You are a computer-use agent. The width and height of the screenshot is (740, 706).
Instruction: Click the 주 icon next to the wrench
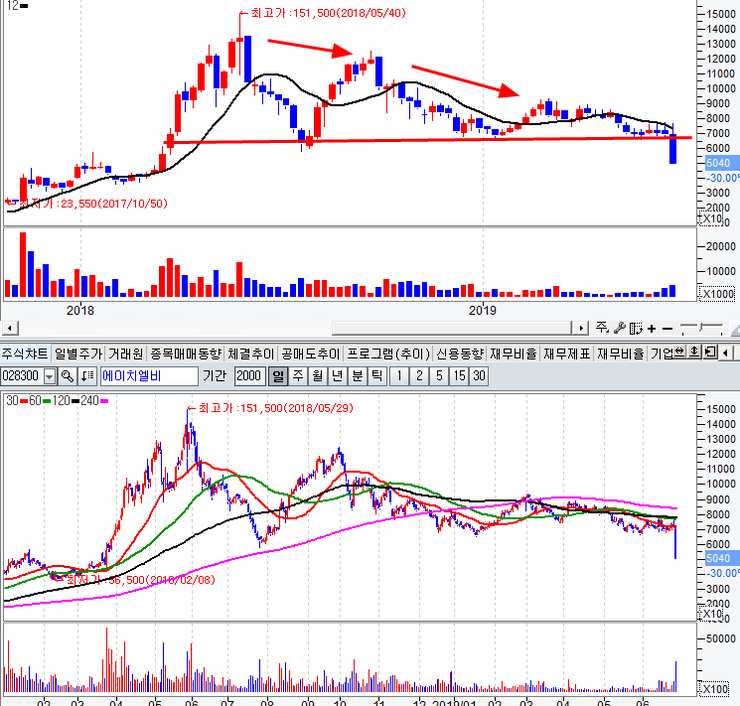(x=602, y=328)
